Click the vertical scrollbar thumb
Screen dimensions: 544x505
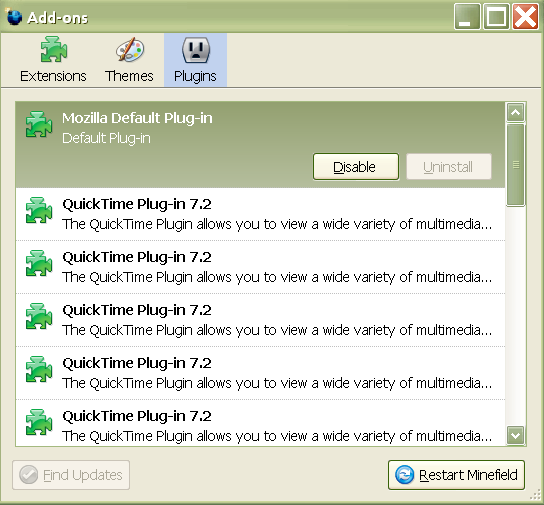point(516,165)
